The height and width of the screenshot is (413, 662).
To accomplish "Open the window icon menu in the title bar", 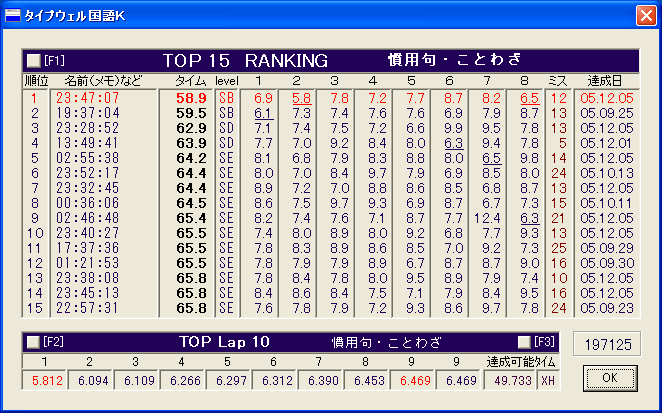I will pyautogui.click(x=12, y=16).
